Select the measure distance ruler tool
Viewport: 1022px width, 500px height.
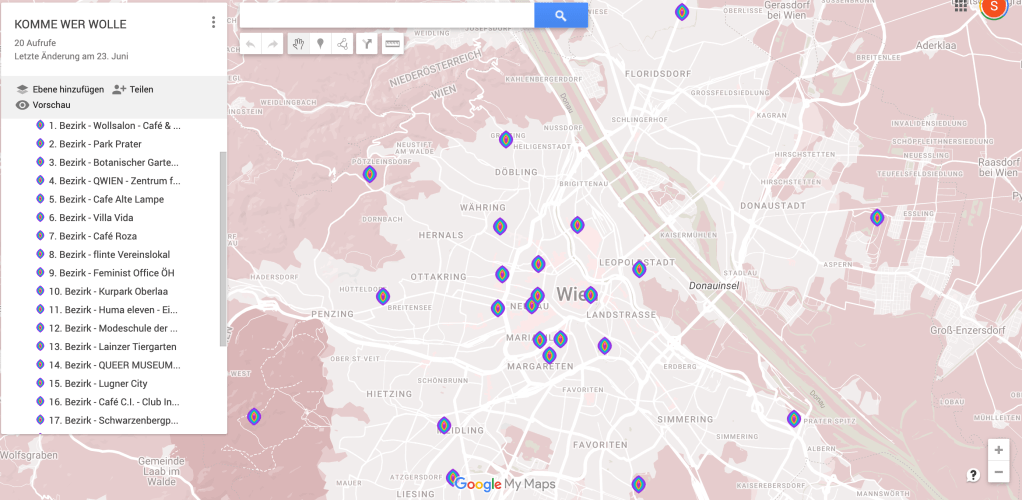392,44
